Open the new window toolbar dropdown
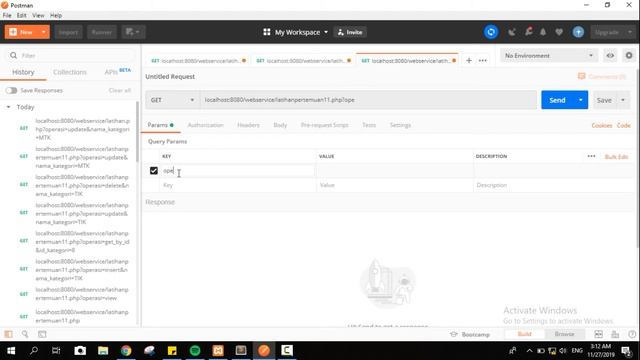Screen dimensions: 640x360 [133, 32]
